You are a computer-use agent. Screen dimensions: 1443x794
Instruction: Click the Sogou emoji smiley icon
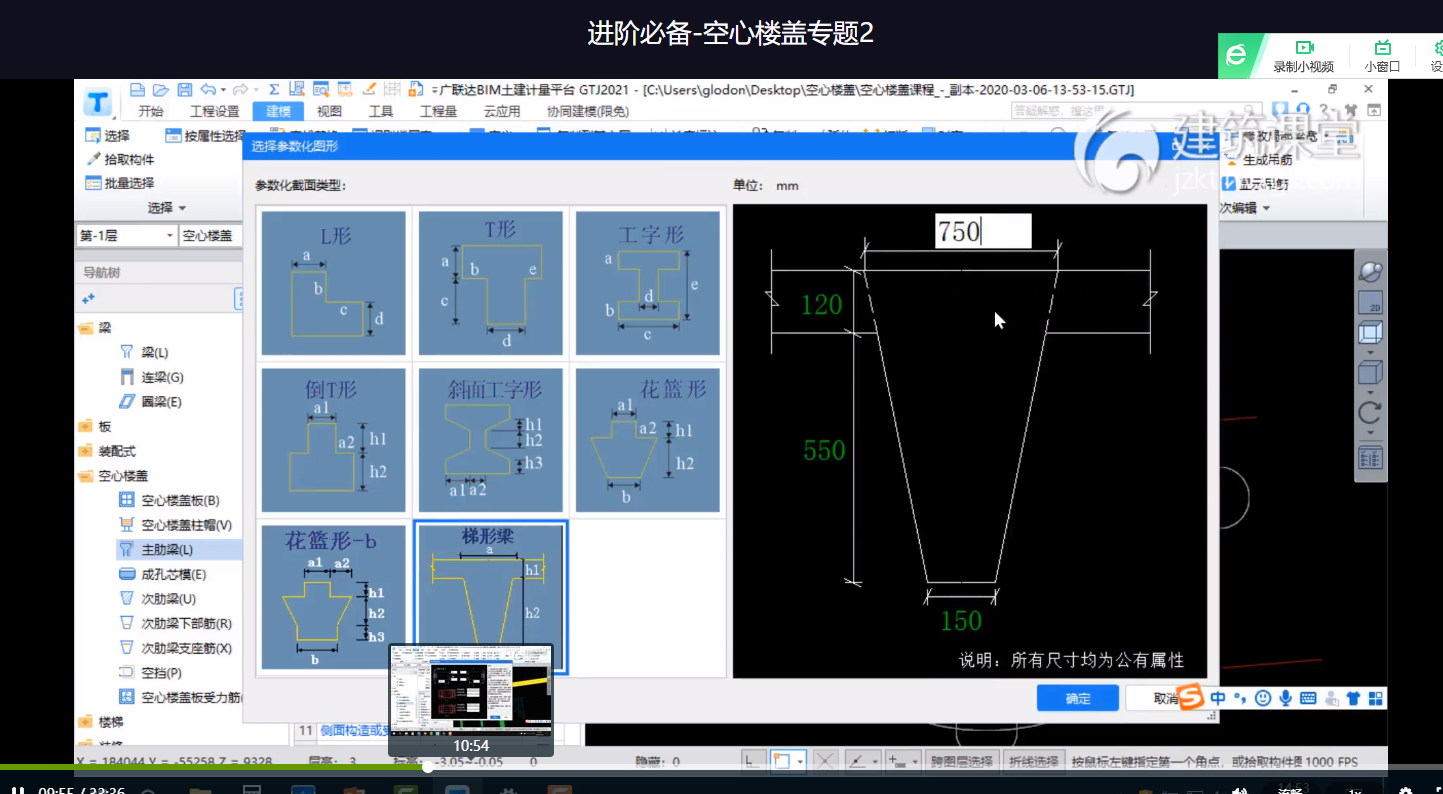(x=1263, y=698)
